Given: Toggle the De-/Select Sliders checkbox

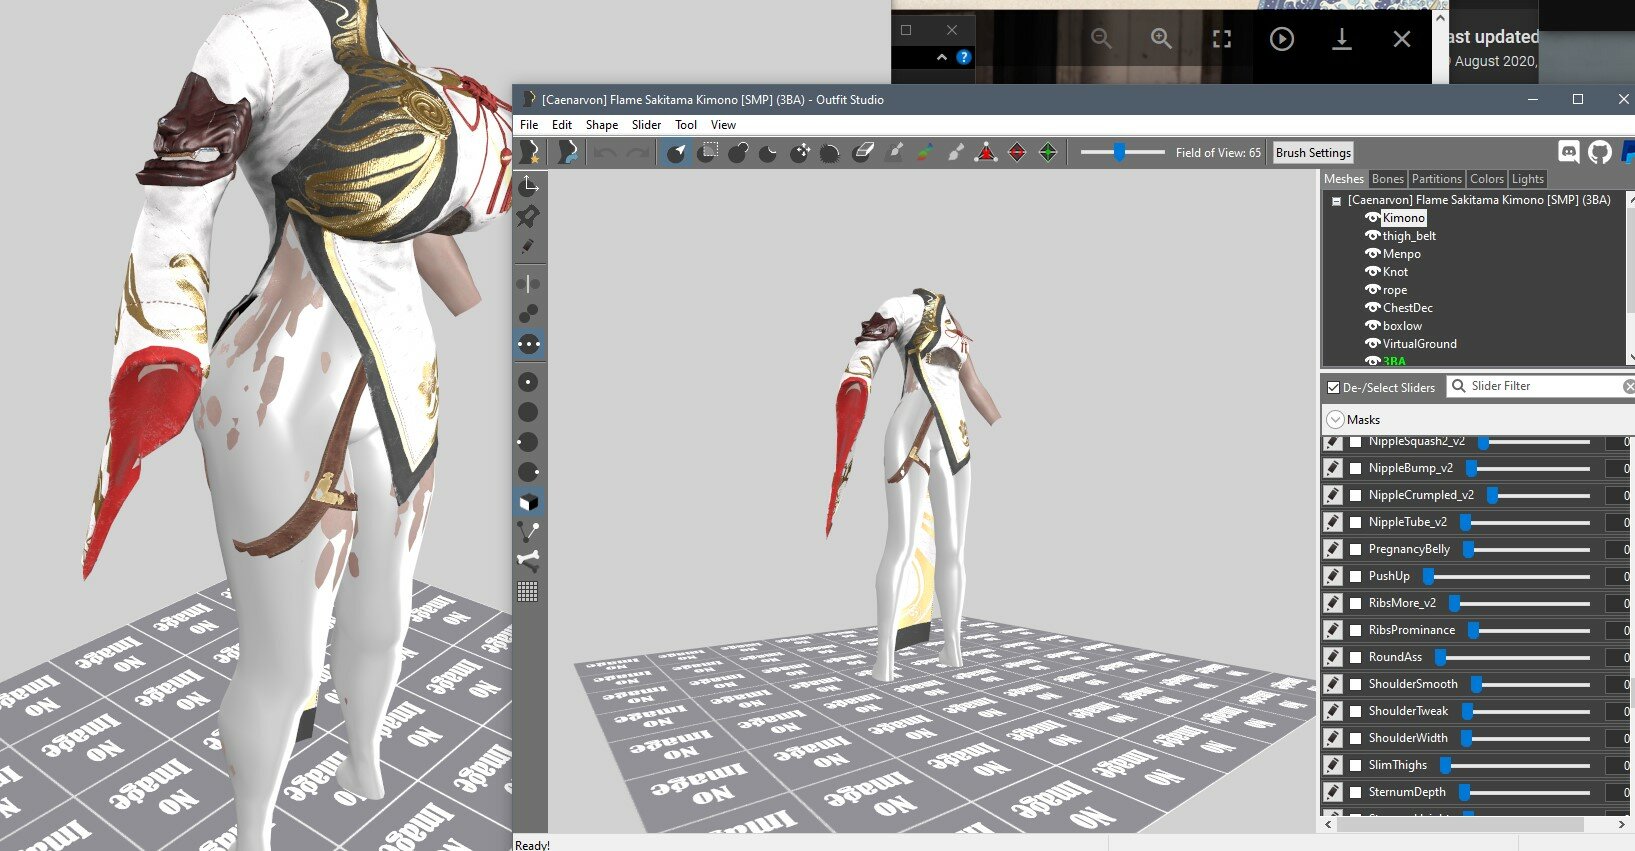Looking at the screenshot, I should 1333,387.
